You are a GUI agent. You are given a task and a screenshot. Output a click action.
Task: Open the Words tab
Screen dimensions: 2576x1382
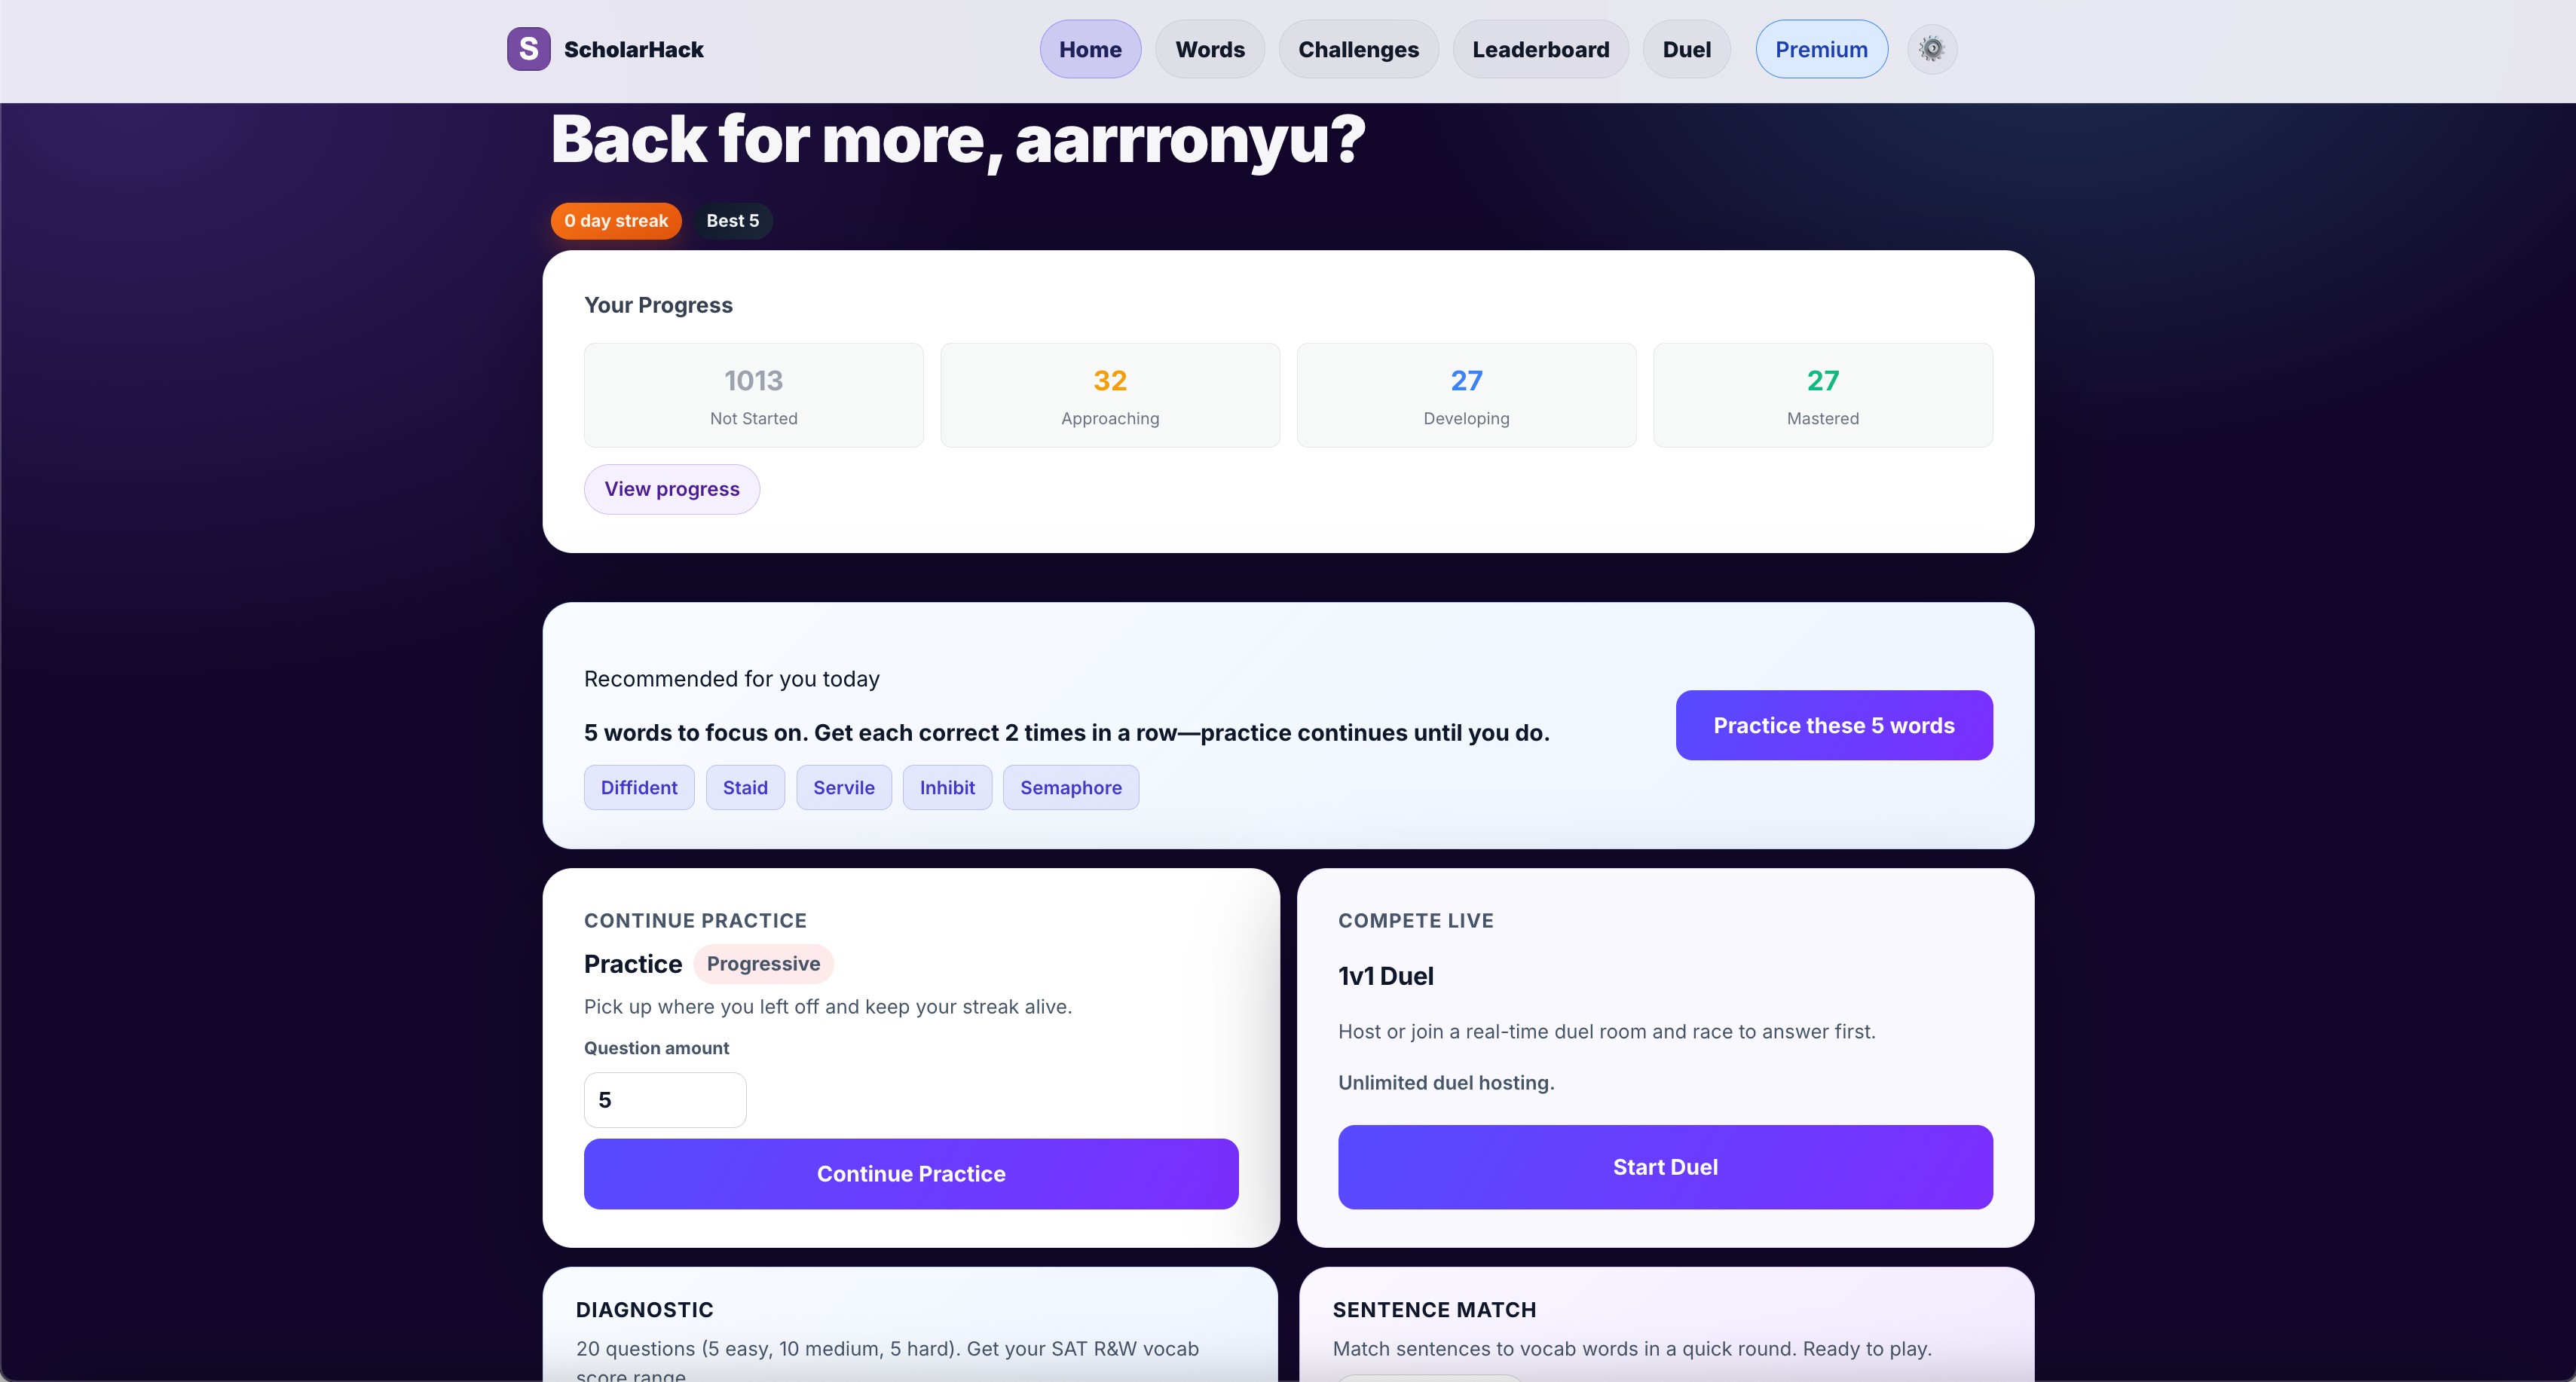pyautogui.click(x=1209, y=49)
